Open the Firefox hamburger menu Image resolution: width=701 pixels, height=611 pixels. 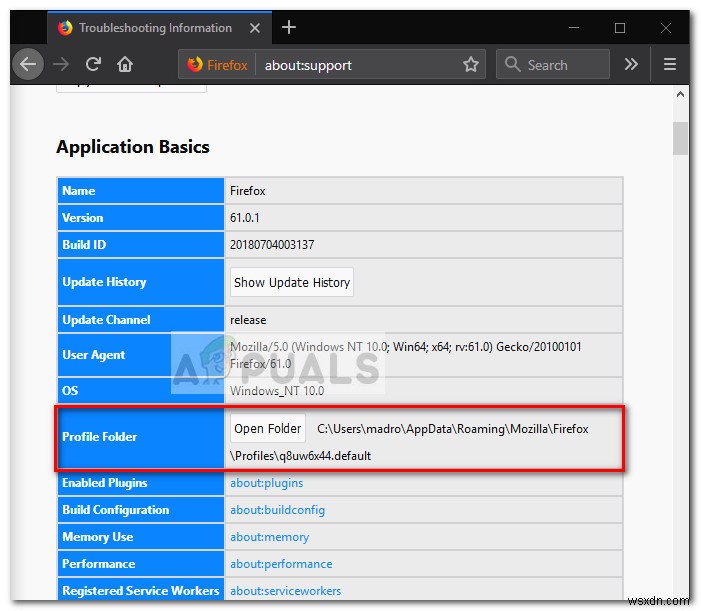click(669, 64)
